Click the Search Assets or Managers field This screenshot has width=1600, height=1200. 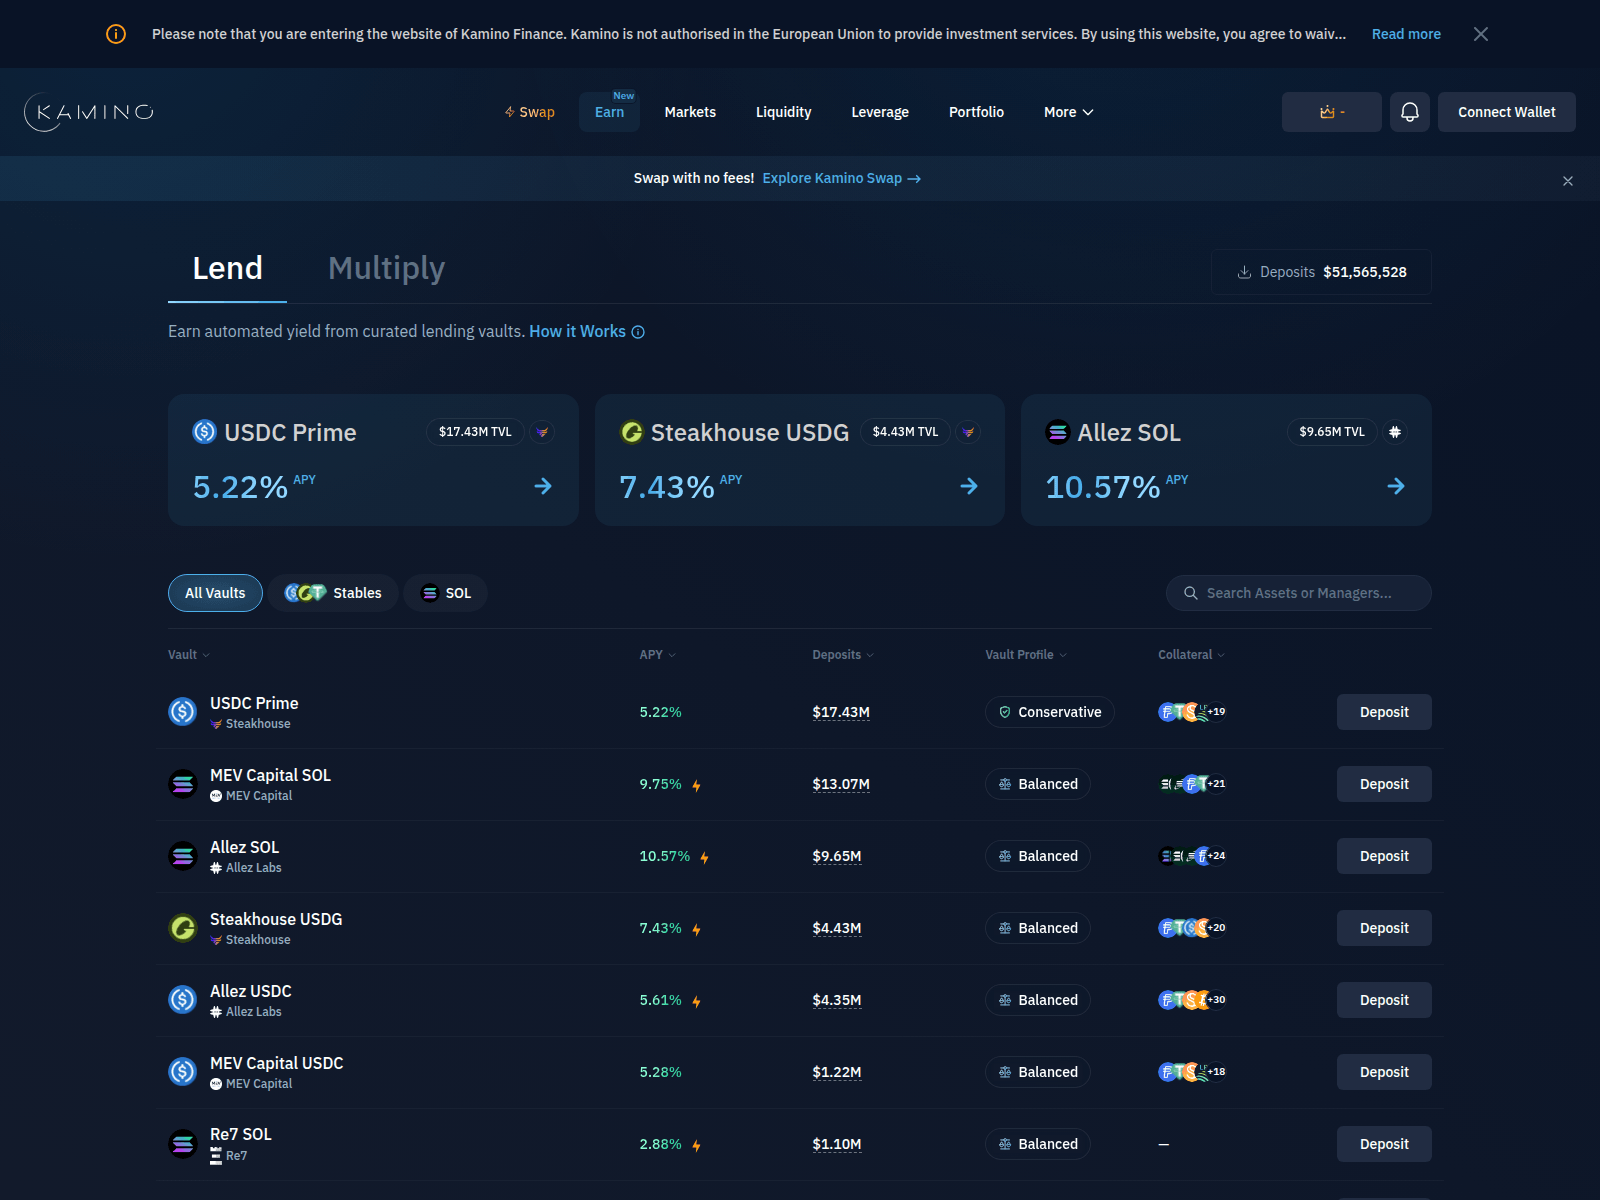point(1298,592)
